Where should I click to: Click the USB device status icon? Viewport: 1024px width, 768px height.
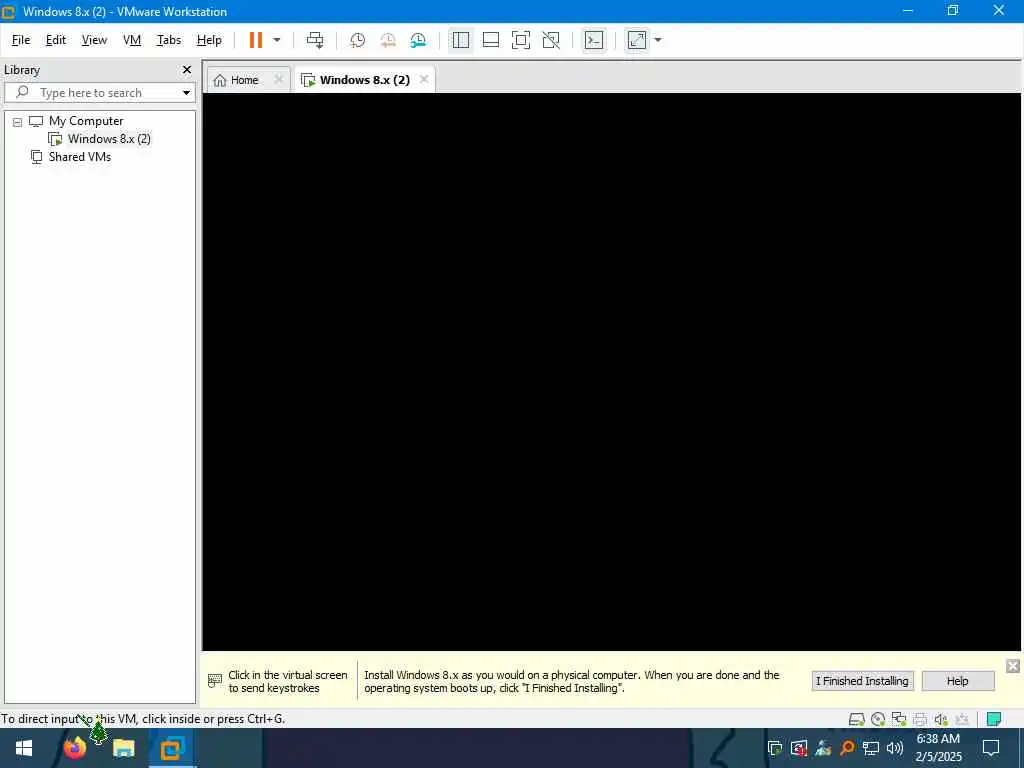click(962, 719)
